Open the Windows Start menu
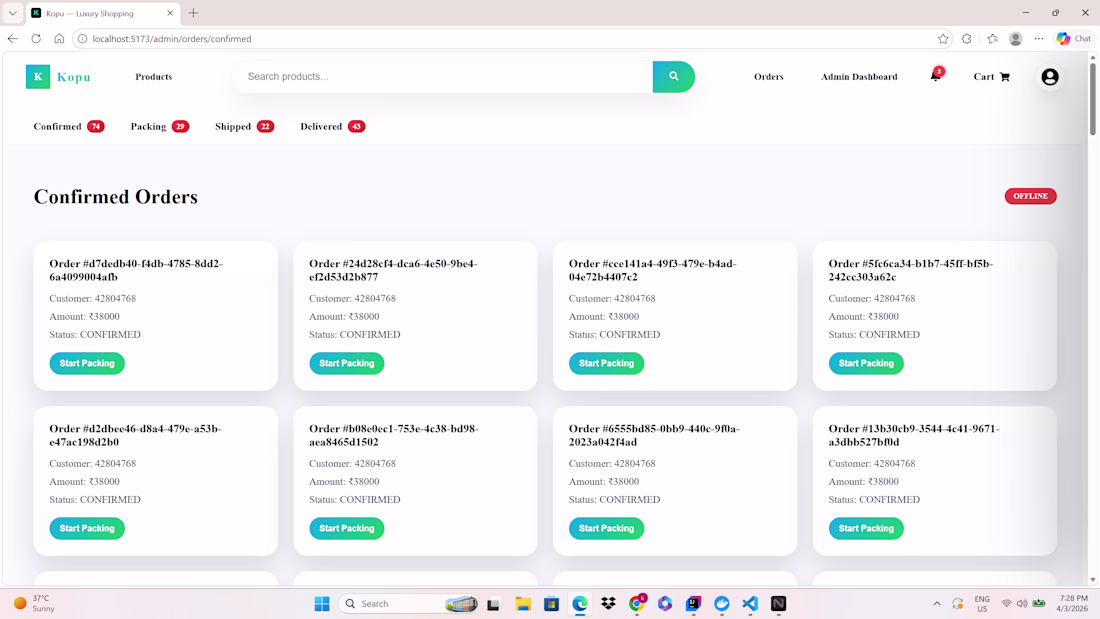This screenshot has width=1100, height=619. click(322, 604)
